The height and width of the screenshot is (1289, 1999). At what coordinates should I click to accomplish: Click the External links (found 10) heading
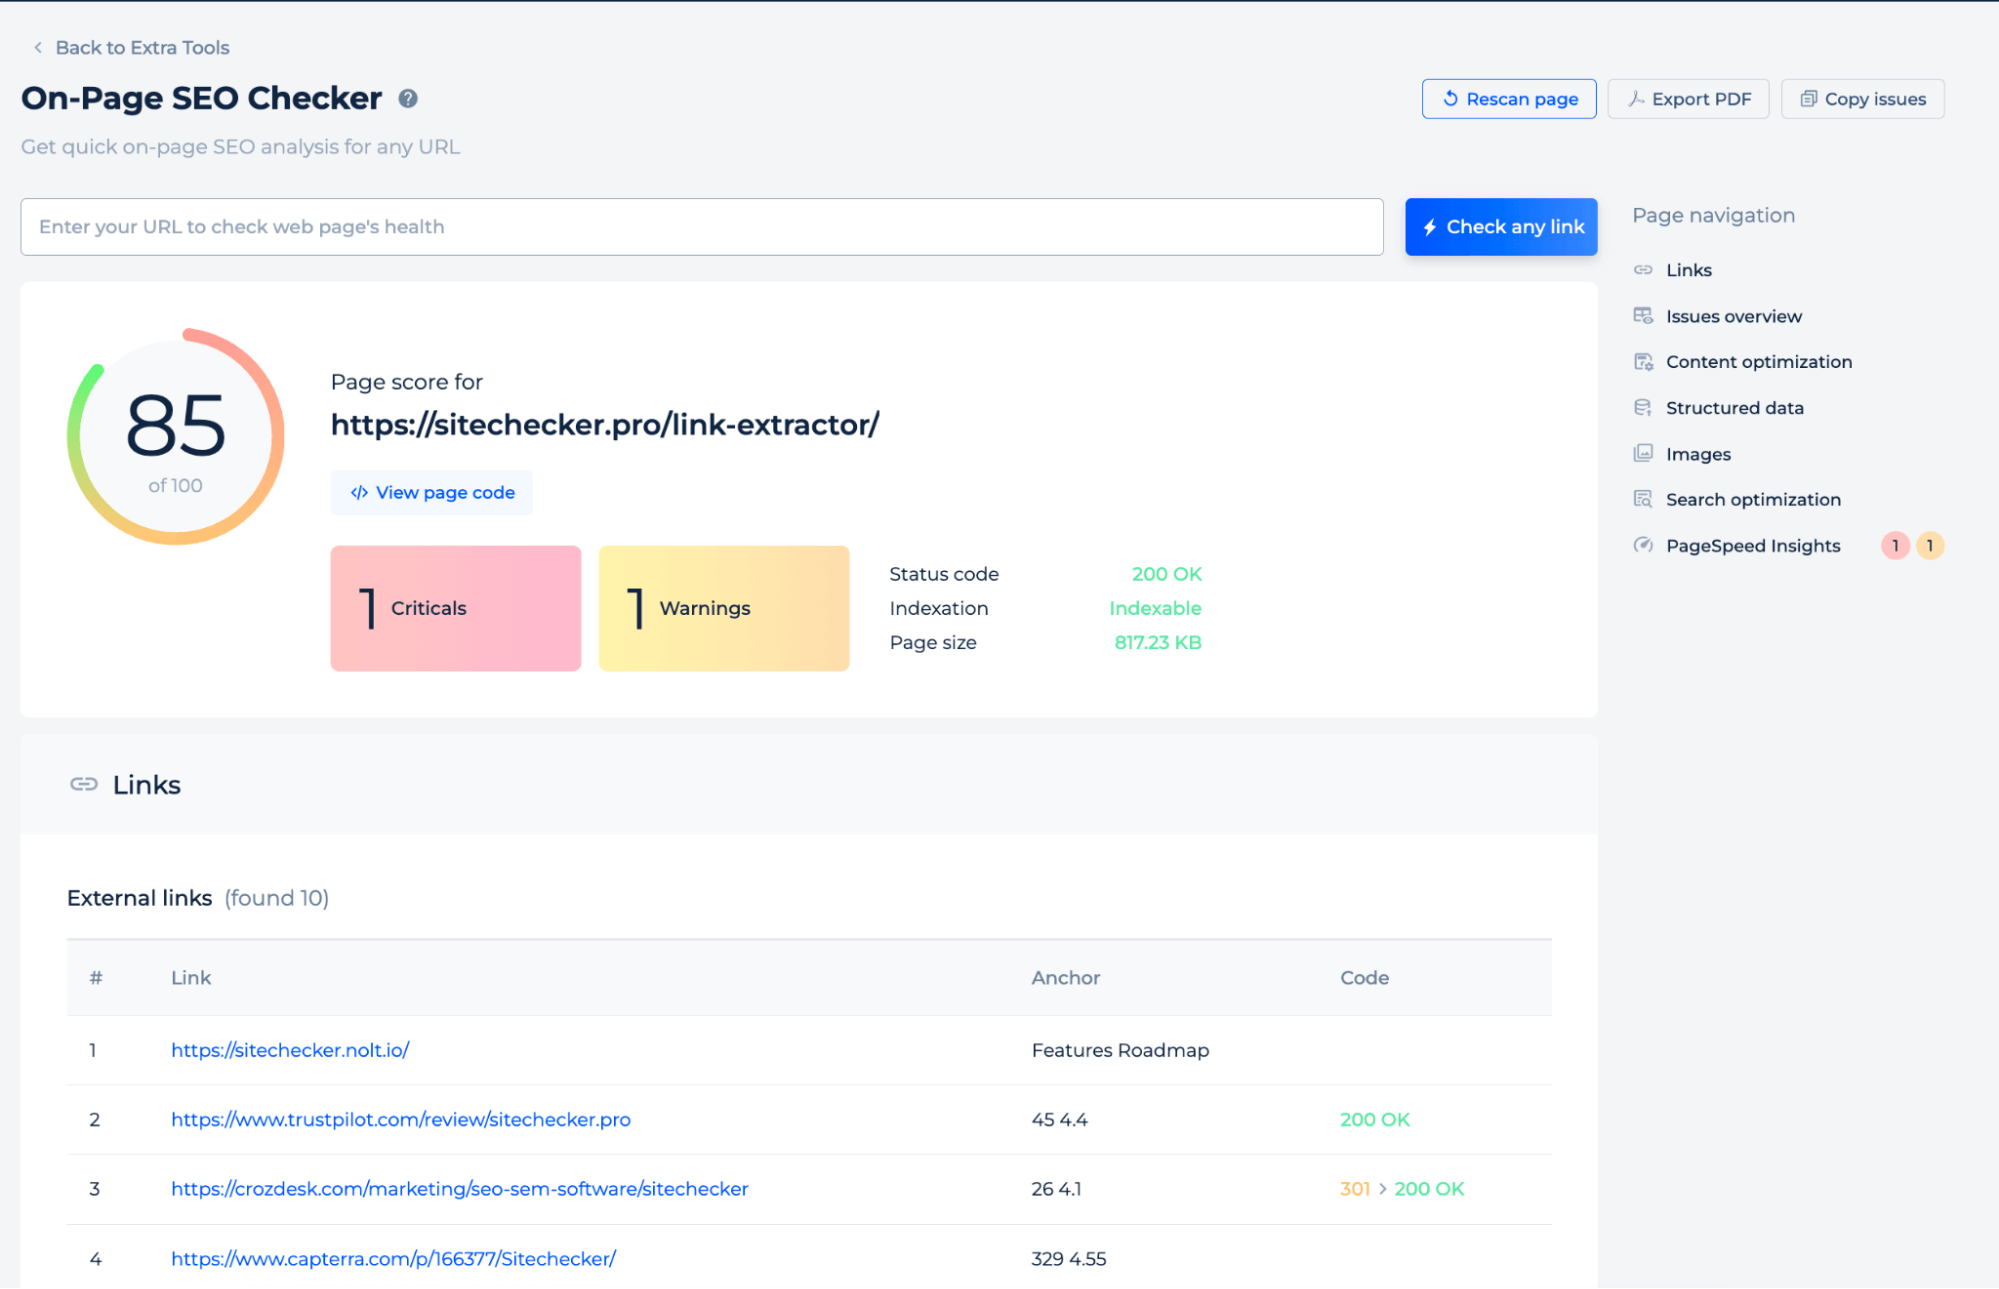198,898
